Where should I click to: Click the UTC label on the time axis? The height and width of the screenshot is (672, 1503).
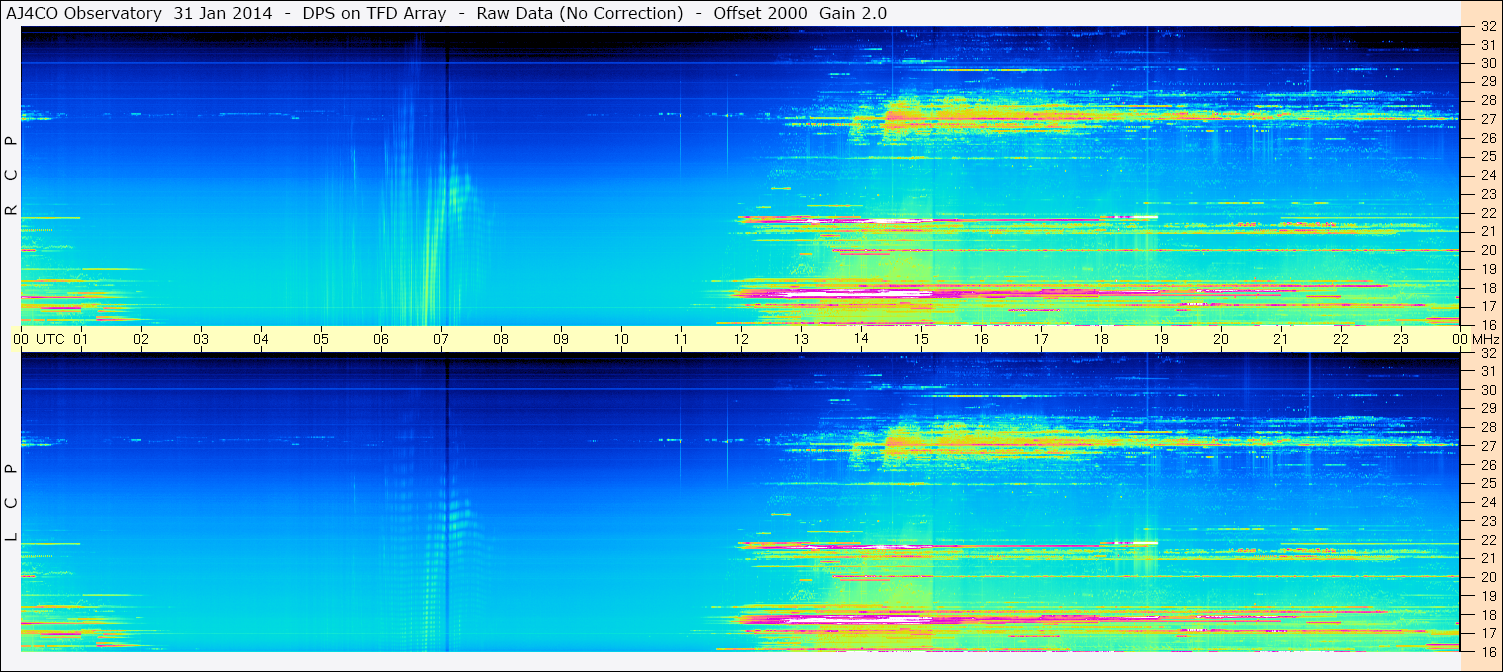point(50,339)
